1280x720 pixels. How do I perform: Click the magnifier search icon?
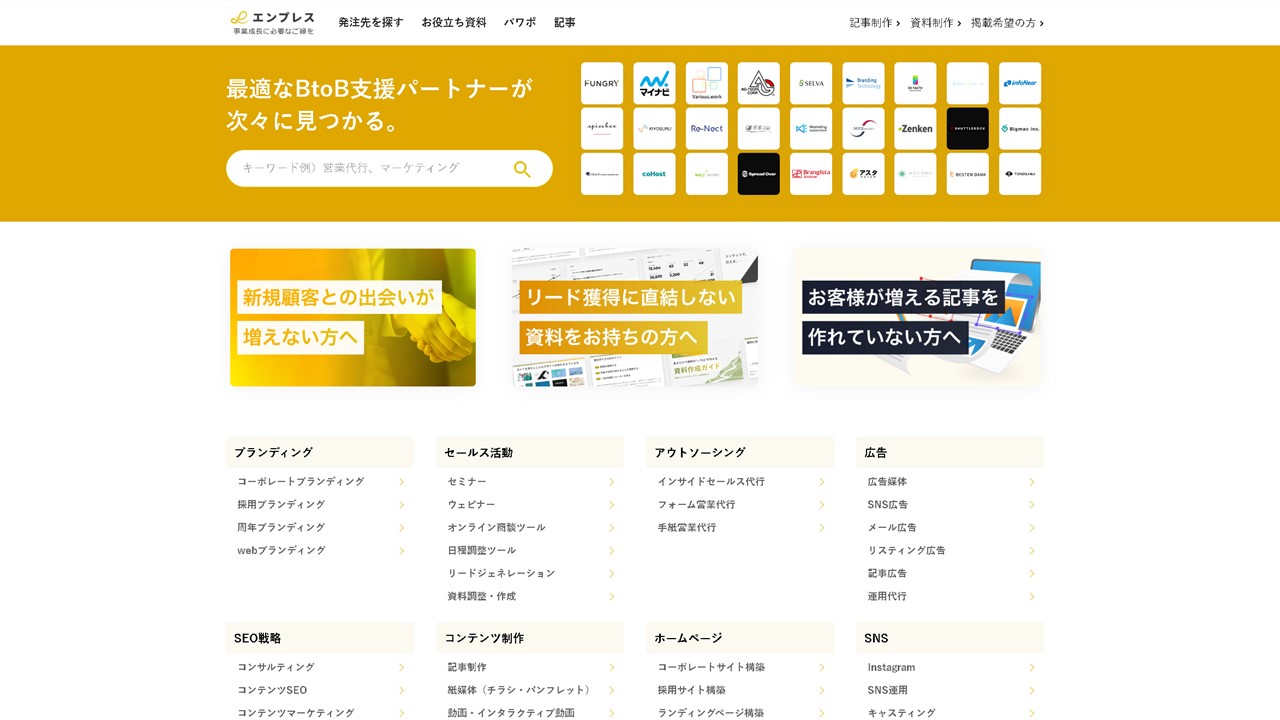[x=523, y=169]
